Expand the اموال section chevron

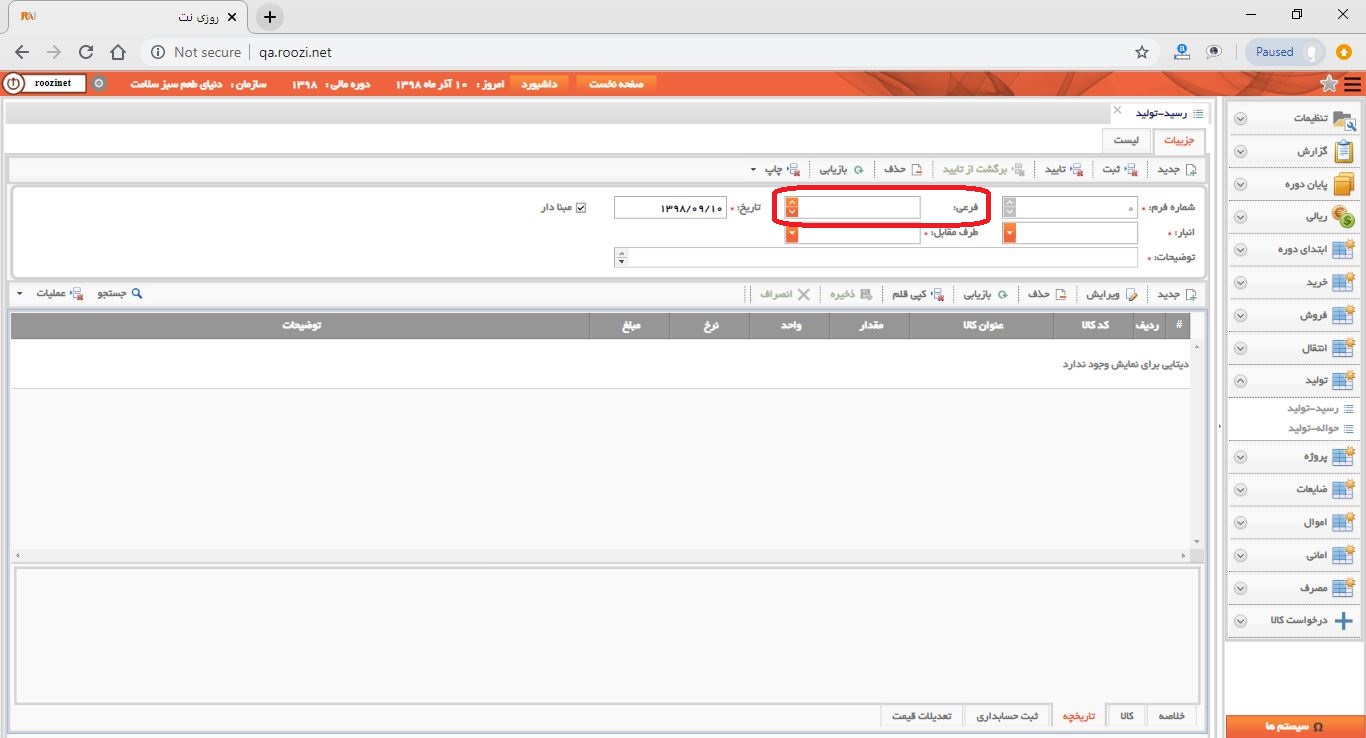coord(1240,522)
